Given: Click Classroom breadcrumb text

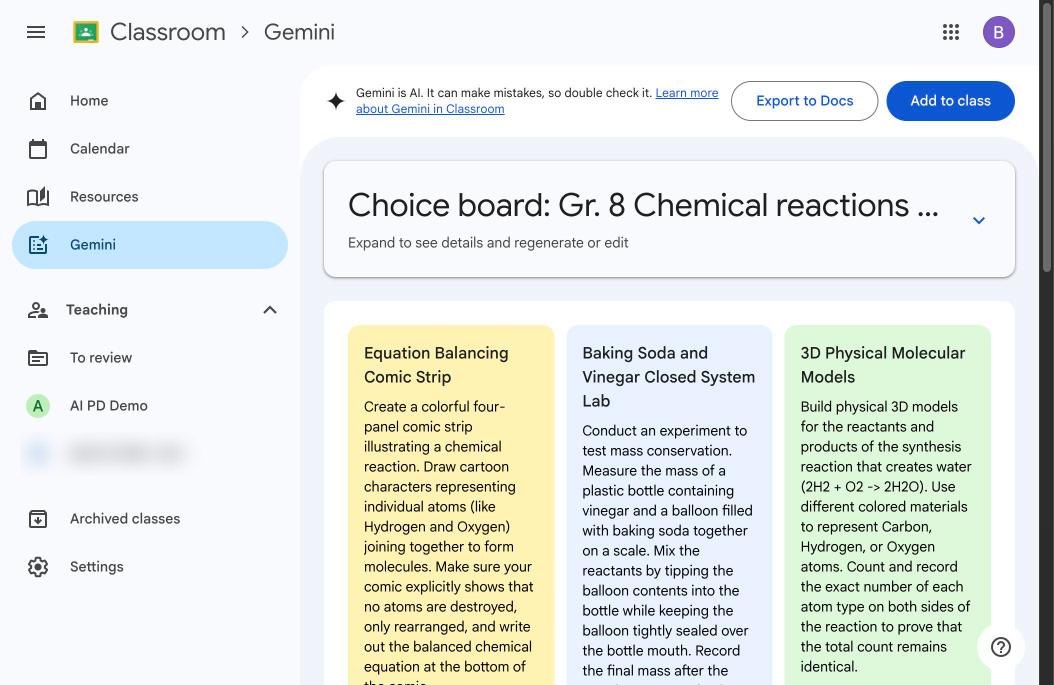Looking at the screenshot, I should (x=167, y=32).
